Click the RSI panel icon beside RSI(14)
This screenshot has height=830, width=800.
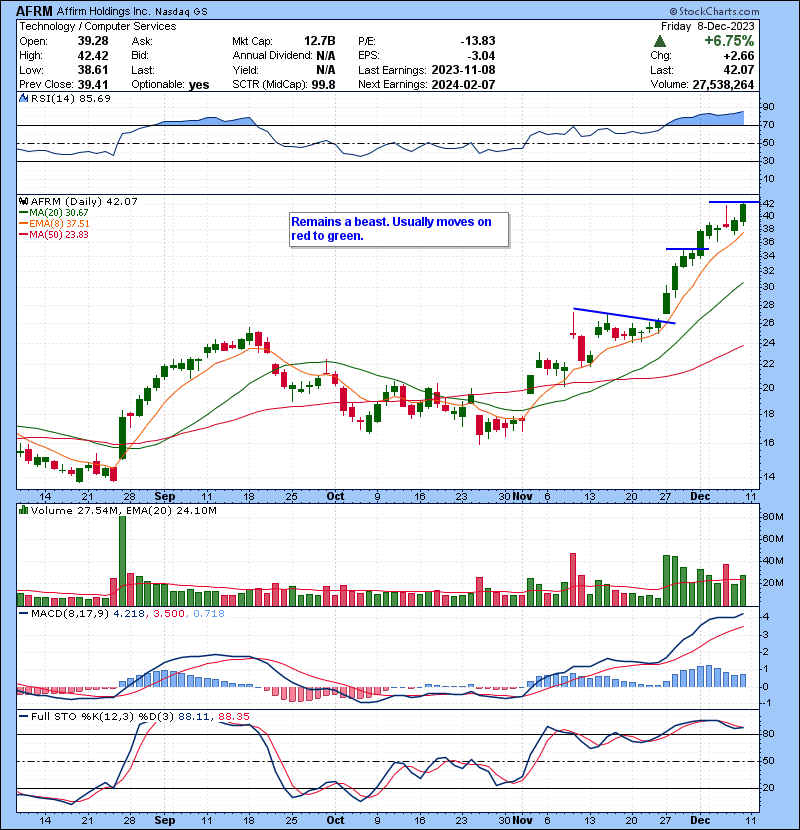tap(24, 98)
